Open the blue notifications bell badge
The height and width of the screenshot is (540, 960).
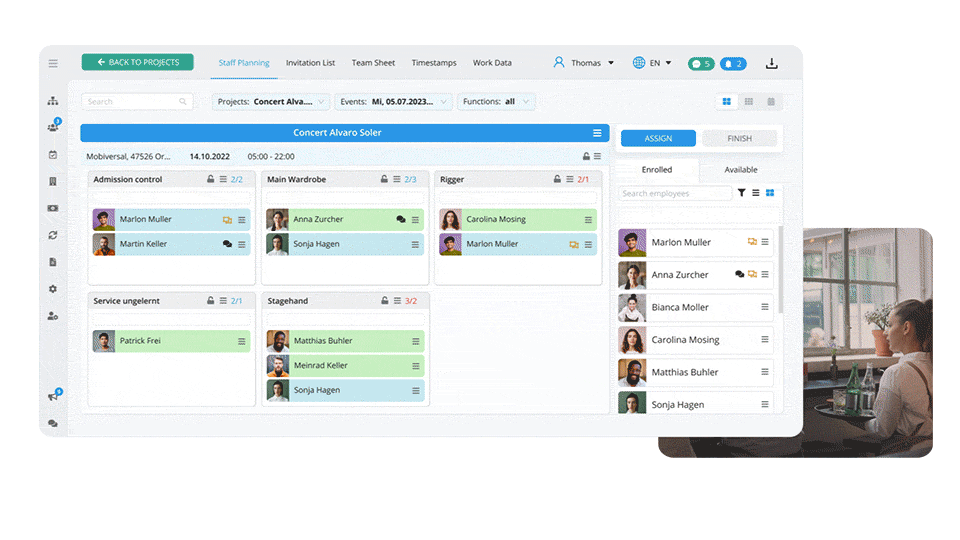(x=733, y=63)
